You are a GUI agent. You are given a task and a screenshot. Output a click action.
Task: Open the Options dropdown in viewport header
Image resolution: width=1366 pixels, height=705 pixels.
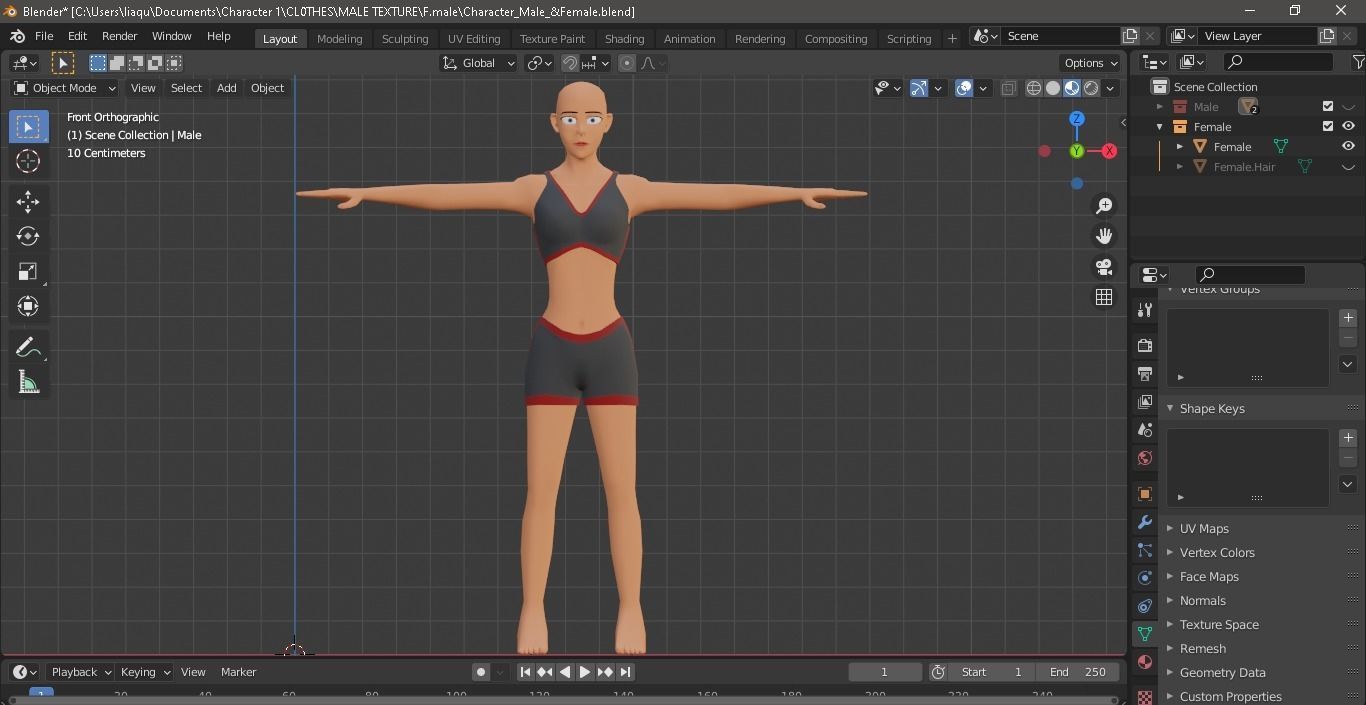(1091, 63)
